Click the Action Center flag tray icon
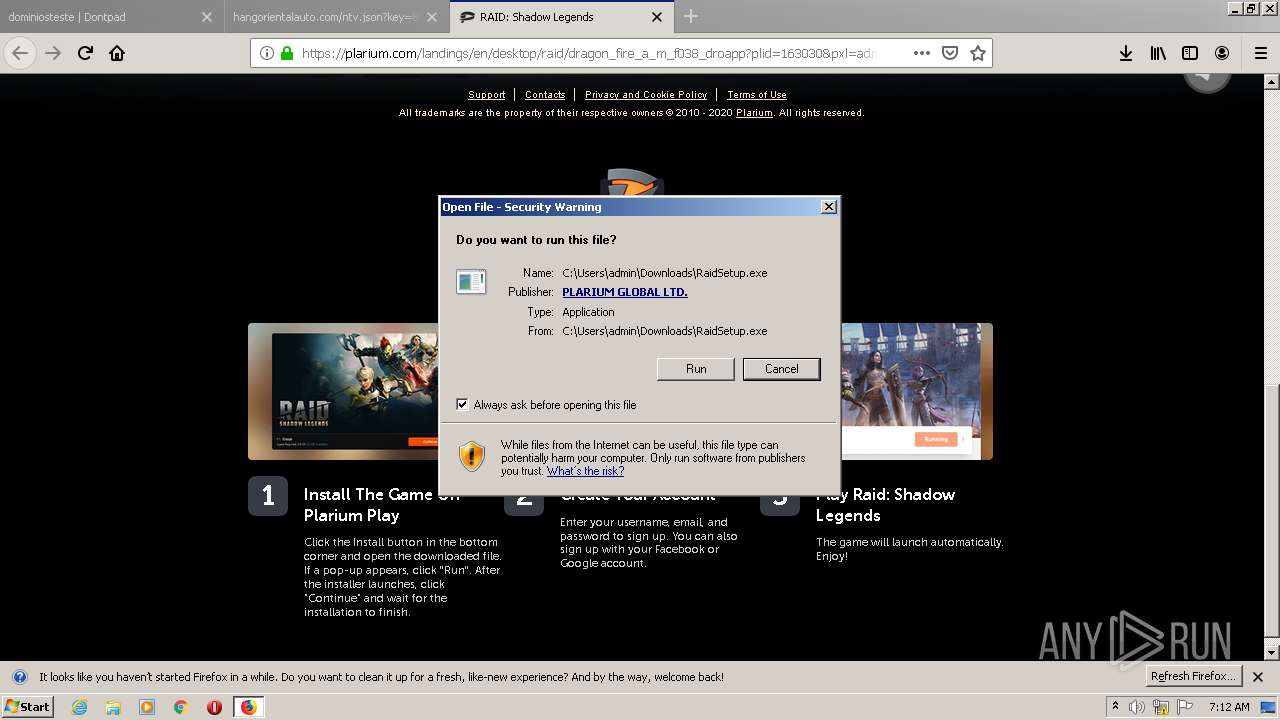The image size is (1280, 720). point(1186,707)
